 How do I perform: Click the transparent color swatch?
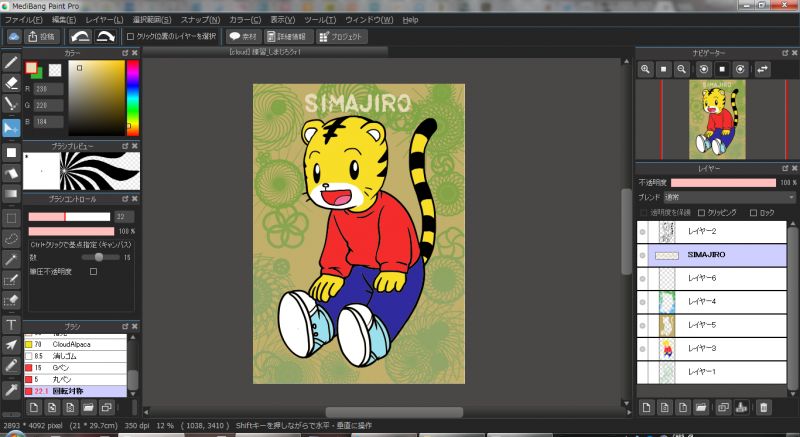point(55,70)
